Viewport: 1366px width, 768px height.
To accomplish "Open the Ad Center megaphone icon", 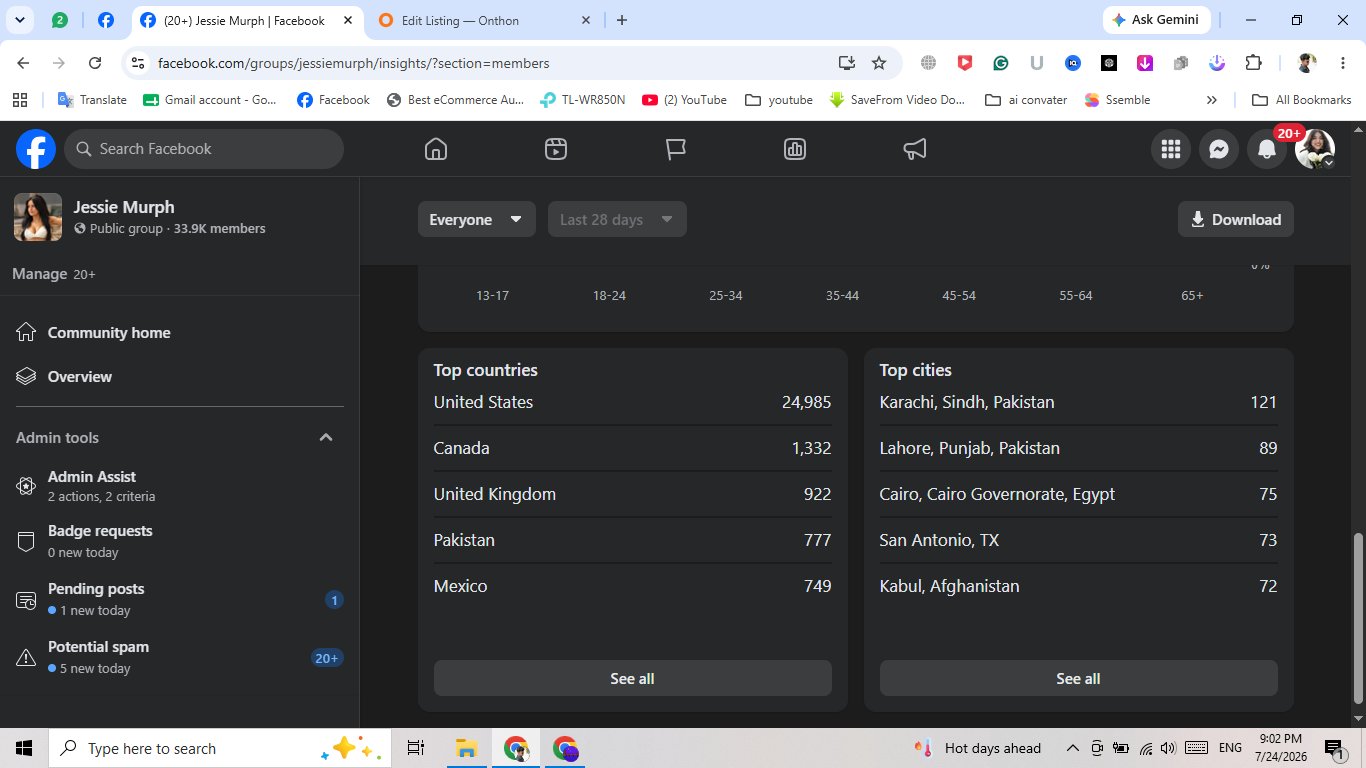I will 915,149.
